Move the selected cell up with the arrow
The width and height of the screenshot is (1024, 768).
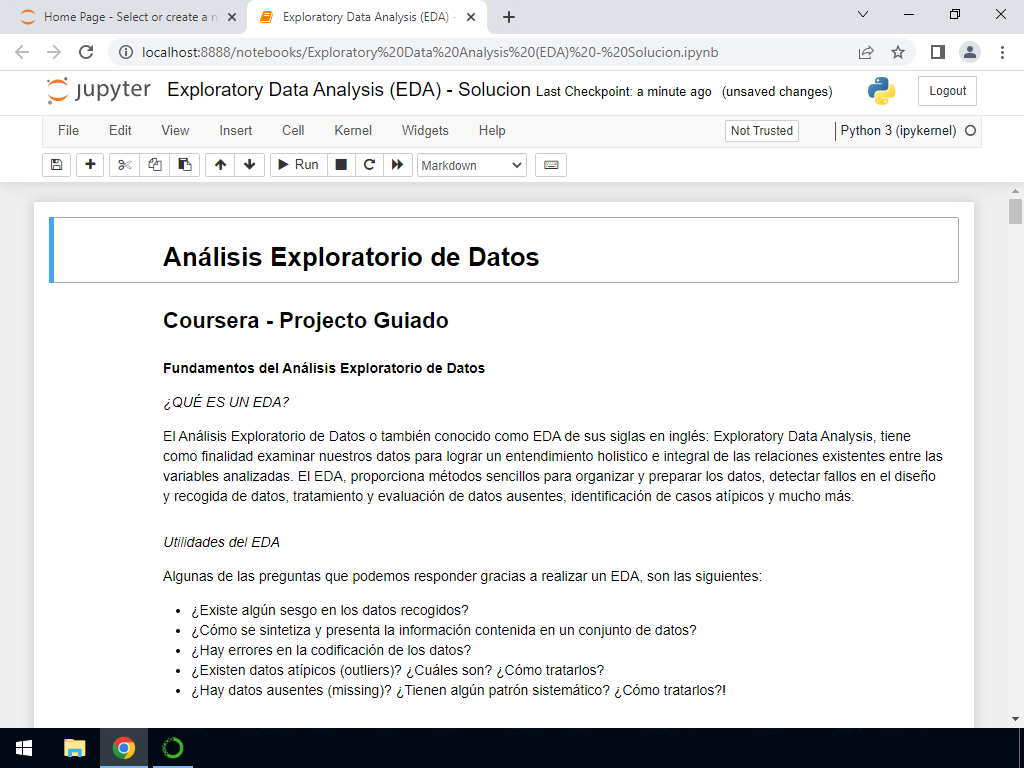(x=221, y=165)
